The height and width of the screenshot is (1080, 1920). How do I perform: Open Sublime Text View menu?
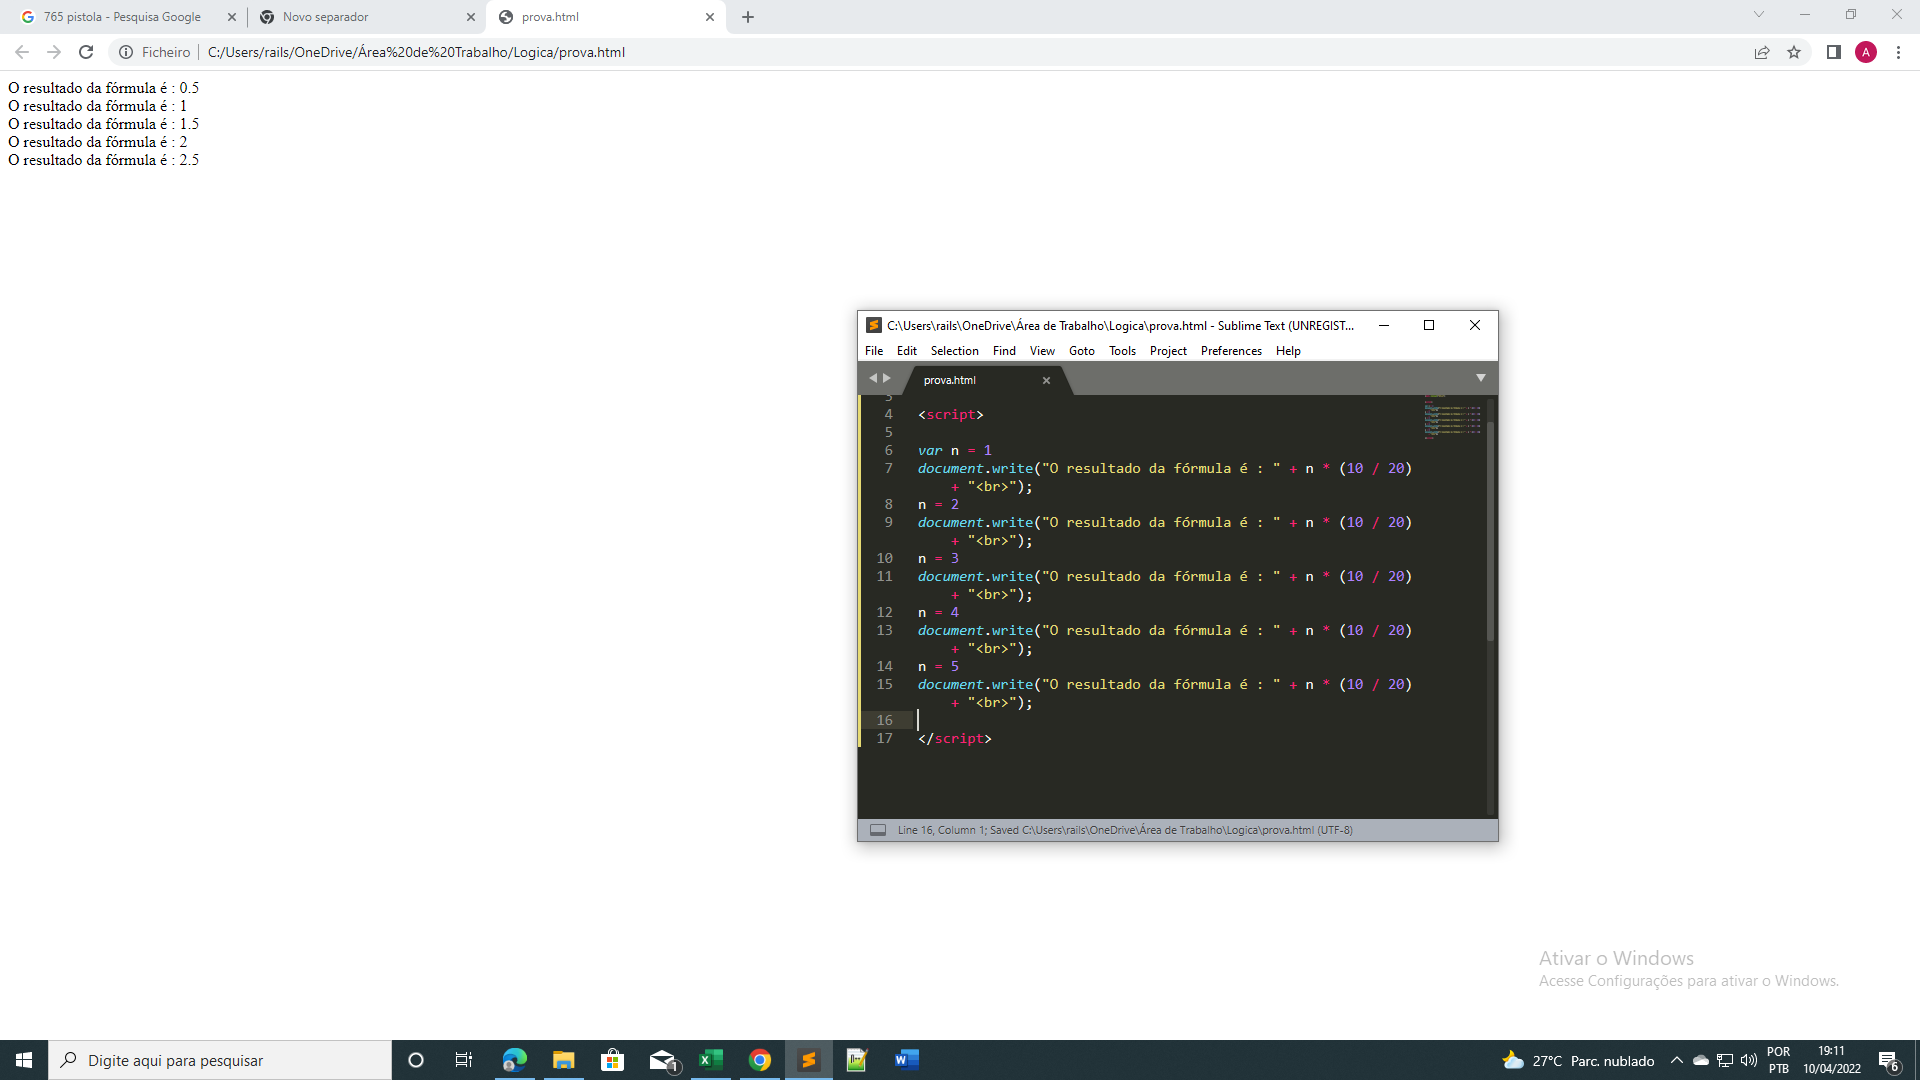click(1042, 351)
